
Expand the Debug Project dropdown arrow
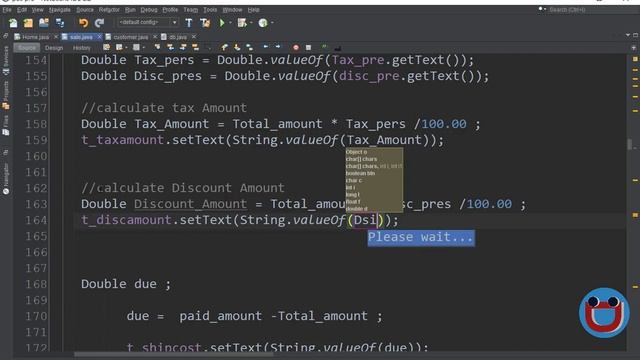251,23
